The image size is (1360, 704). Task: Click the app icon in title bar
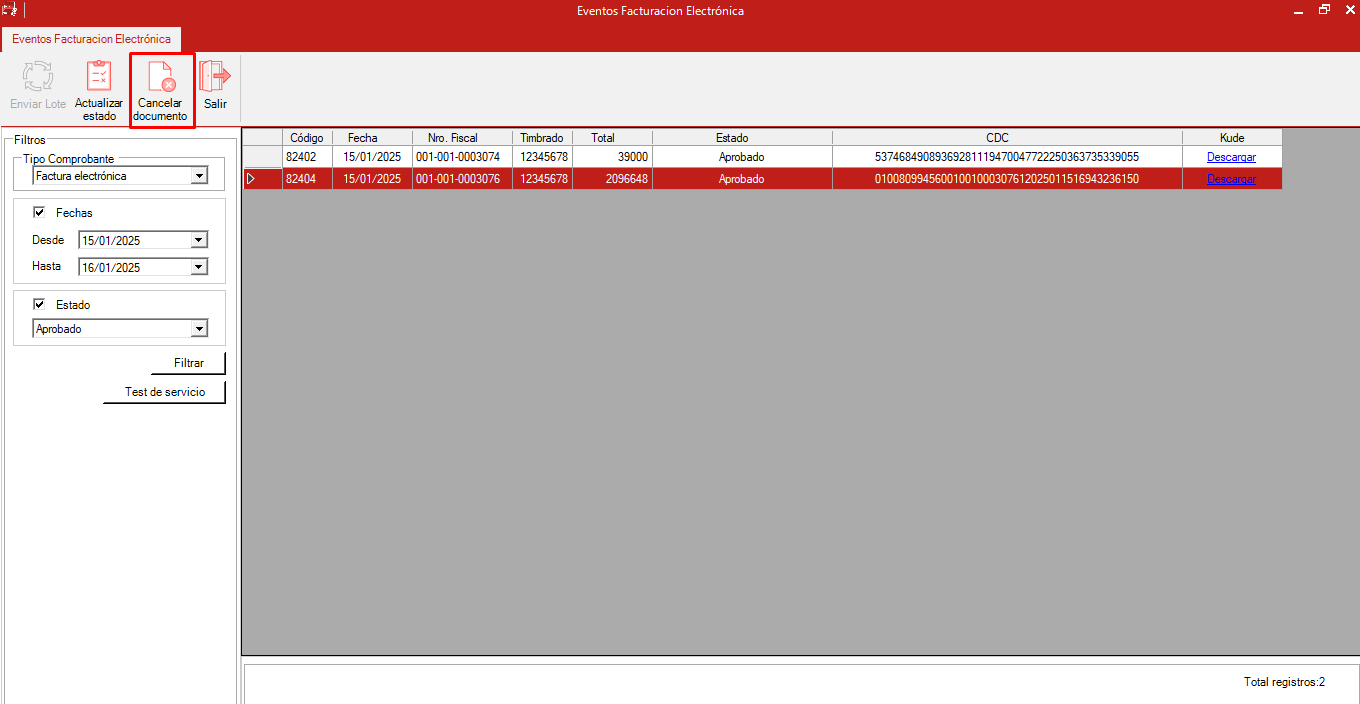tap(10, 11)
